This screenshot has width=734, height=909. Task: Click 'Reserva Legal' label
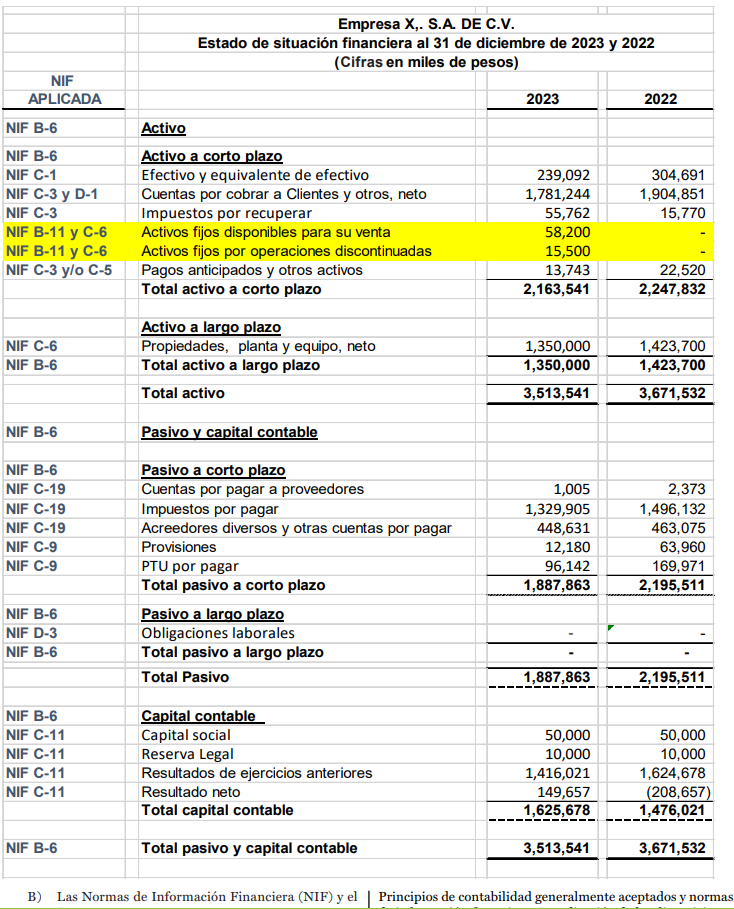(x=187, y=754)
